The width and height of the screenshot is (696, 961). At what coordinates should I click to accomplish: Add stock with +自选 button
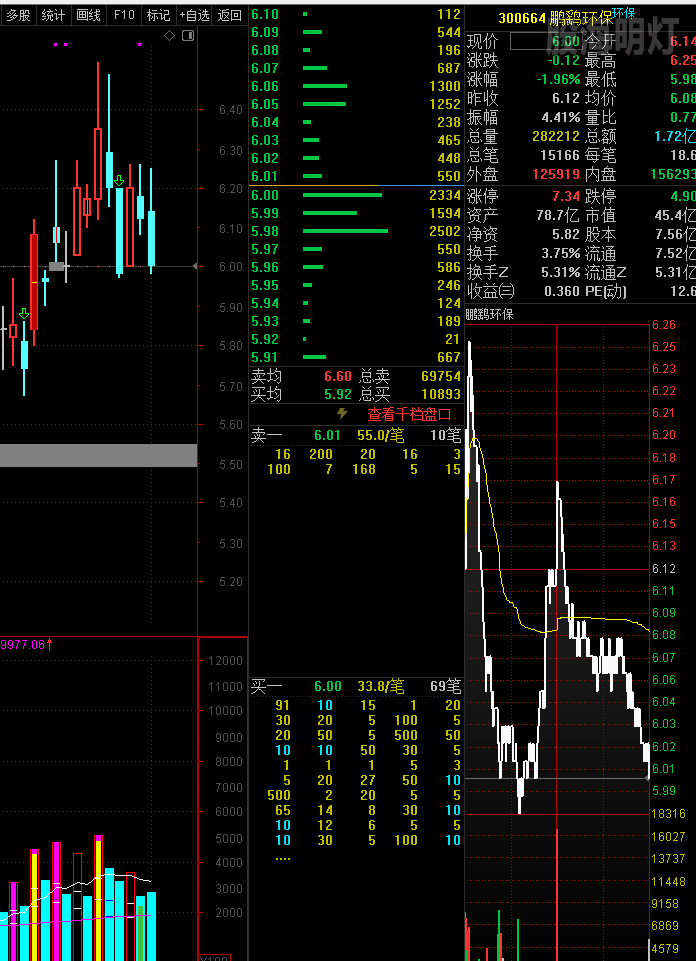(194, 15)
